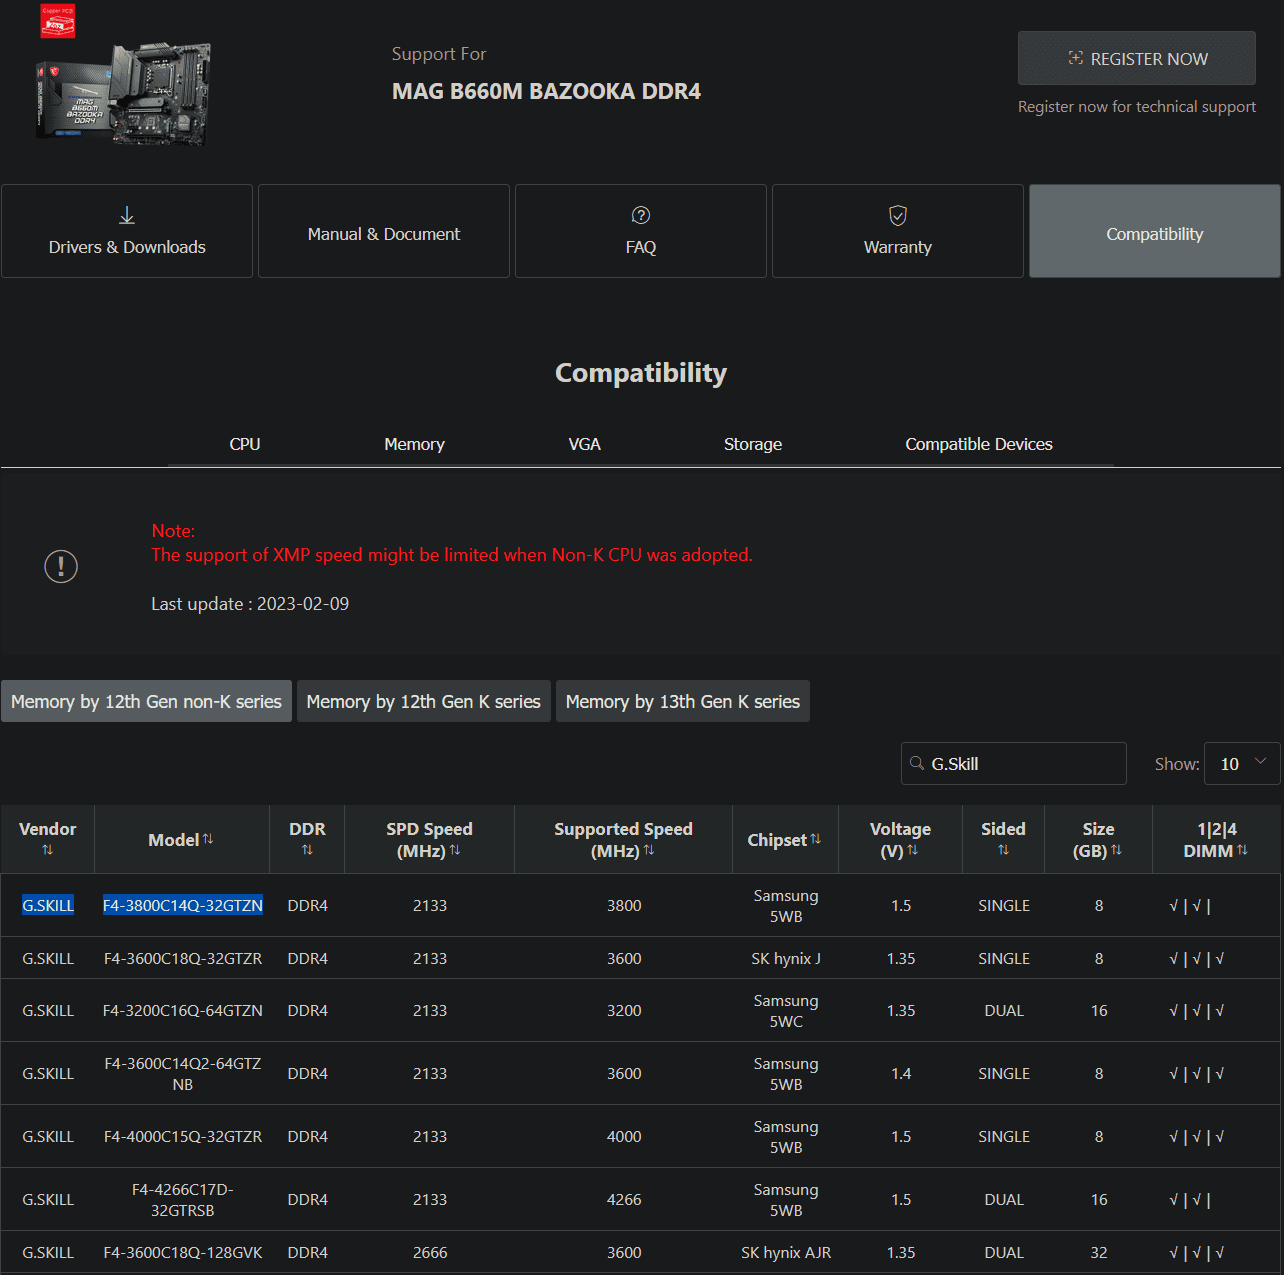This screenshot has height=1275, width=1284.
Task: Click the Samsung 5WC chipset cell
Action: point(786,1010)
